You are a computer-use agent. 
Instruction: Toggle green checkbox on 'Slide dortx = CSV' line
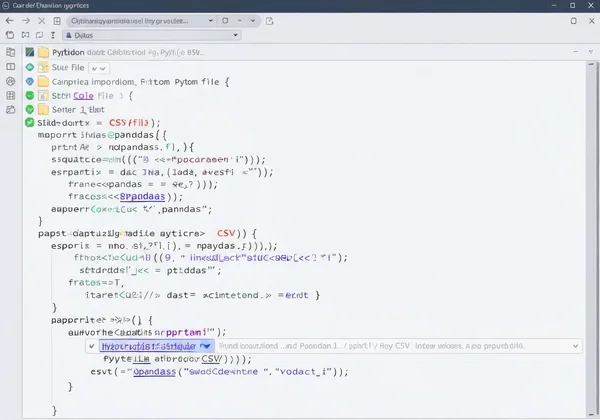[30, 122]
